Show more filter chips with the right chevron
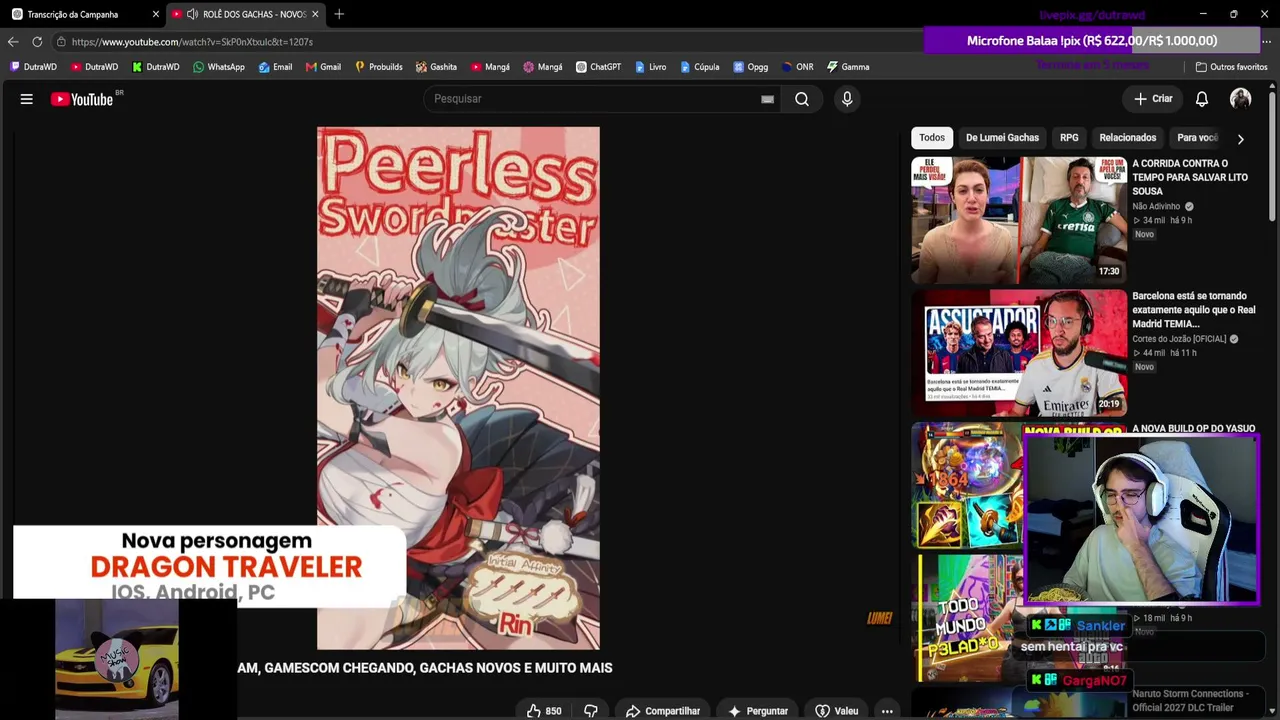This screenshot has width=1280, height=720. coord(1240,139)
